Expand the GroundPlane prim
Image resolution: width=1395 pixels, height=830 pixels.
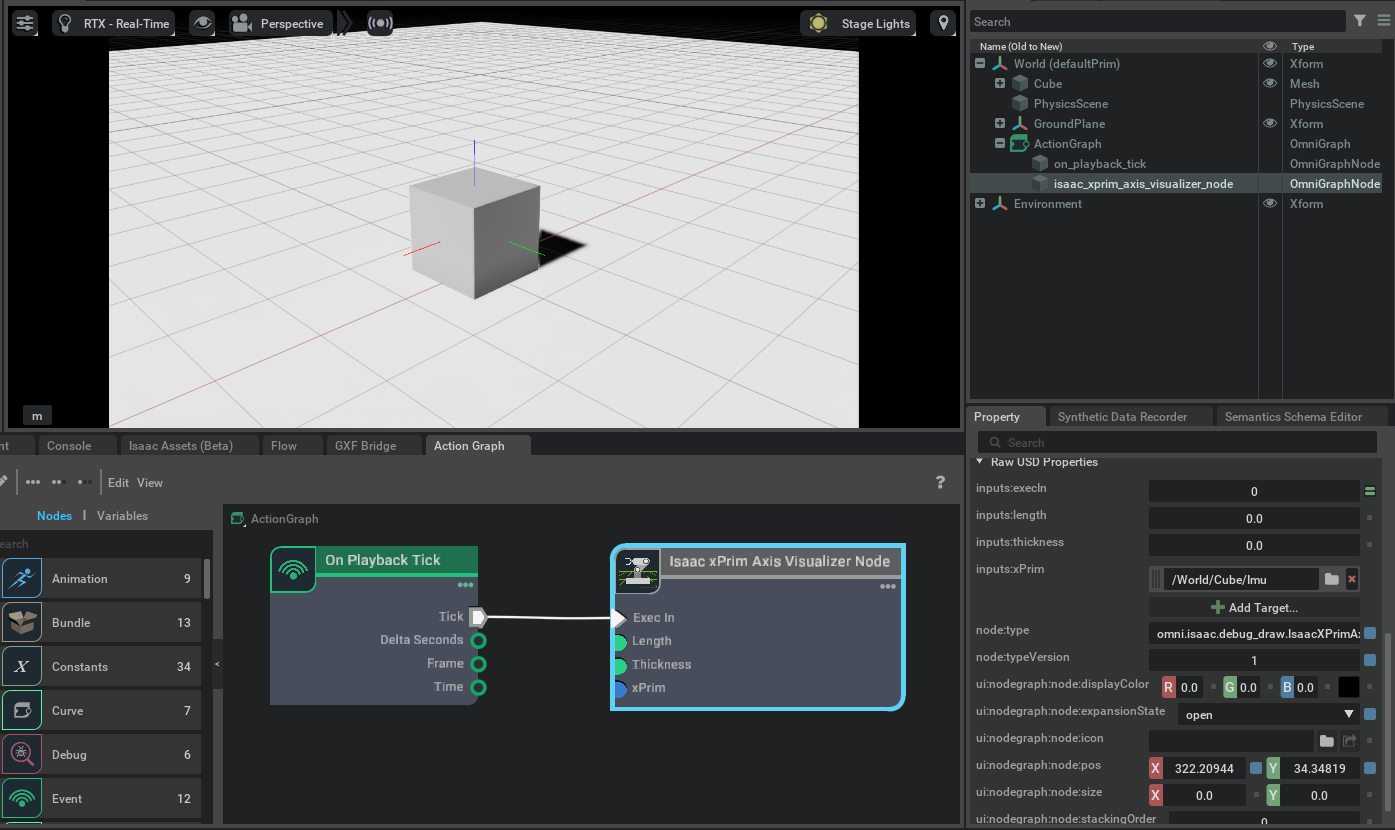click(1000, 123)
